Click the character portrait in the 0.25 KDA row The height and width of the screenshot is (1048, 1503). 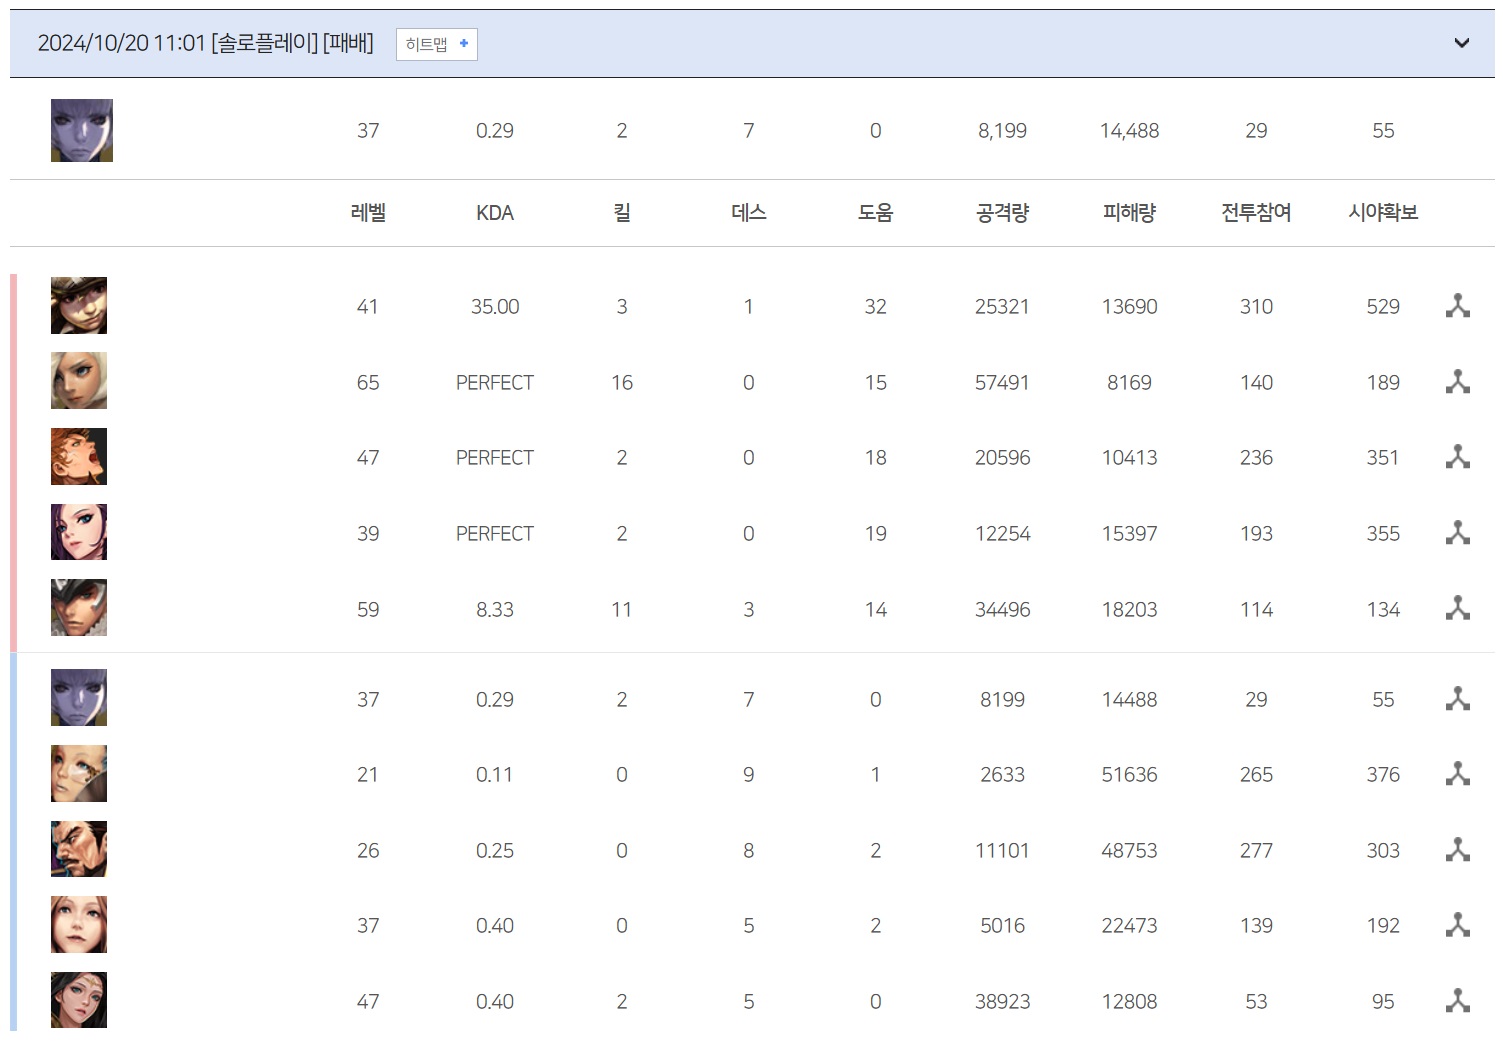click(x=79, y=849)
